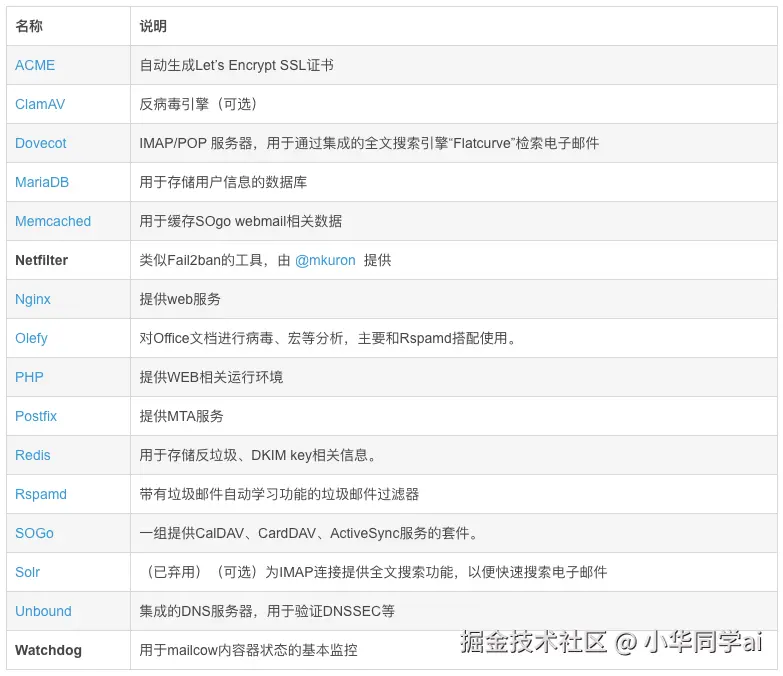The height and width of the screenshot is (676, 783).
Task: Click the Redis description about DKIM key
Action: click(x=258, y=455)
